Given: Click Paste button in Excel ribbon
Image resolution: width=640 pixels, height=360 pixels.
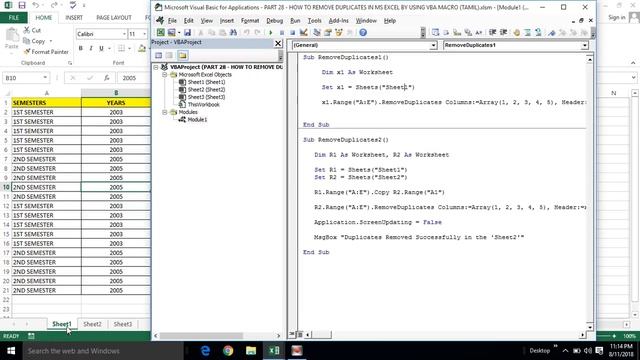Looking at the screenshot, I should click(x=11, y=39).
